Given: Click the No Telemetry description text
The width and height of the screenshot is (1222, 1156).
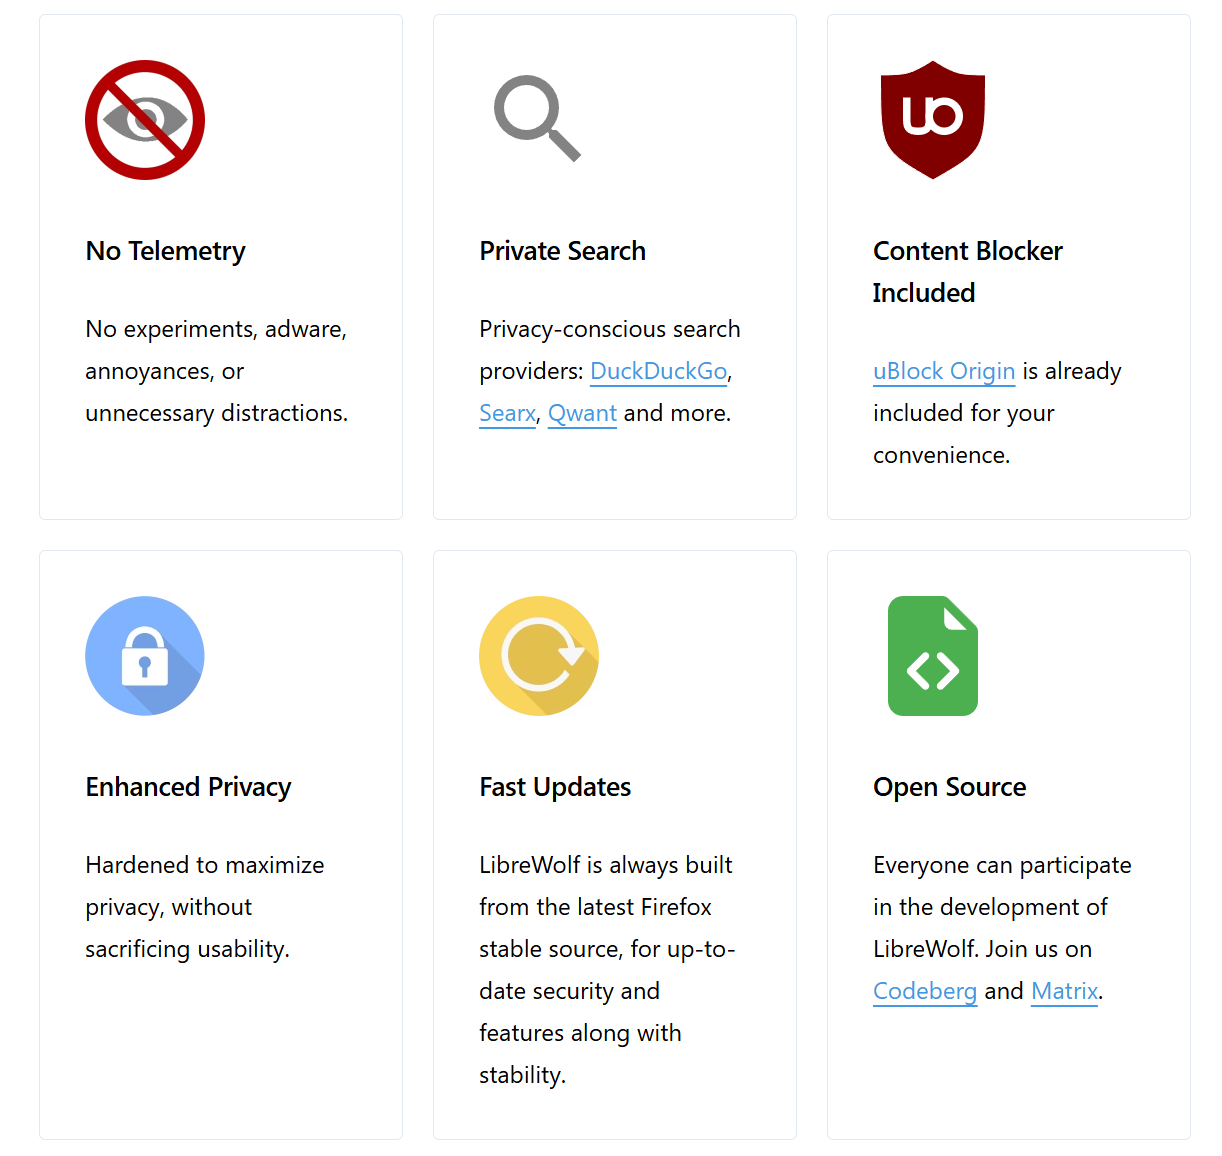Looking at the screenshot, I should pyautogui.click(x=216, y=371).
